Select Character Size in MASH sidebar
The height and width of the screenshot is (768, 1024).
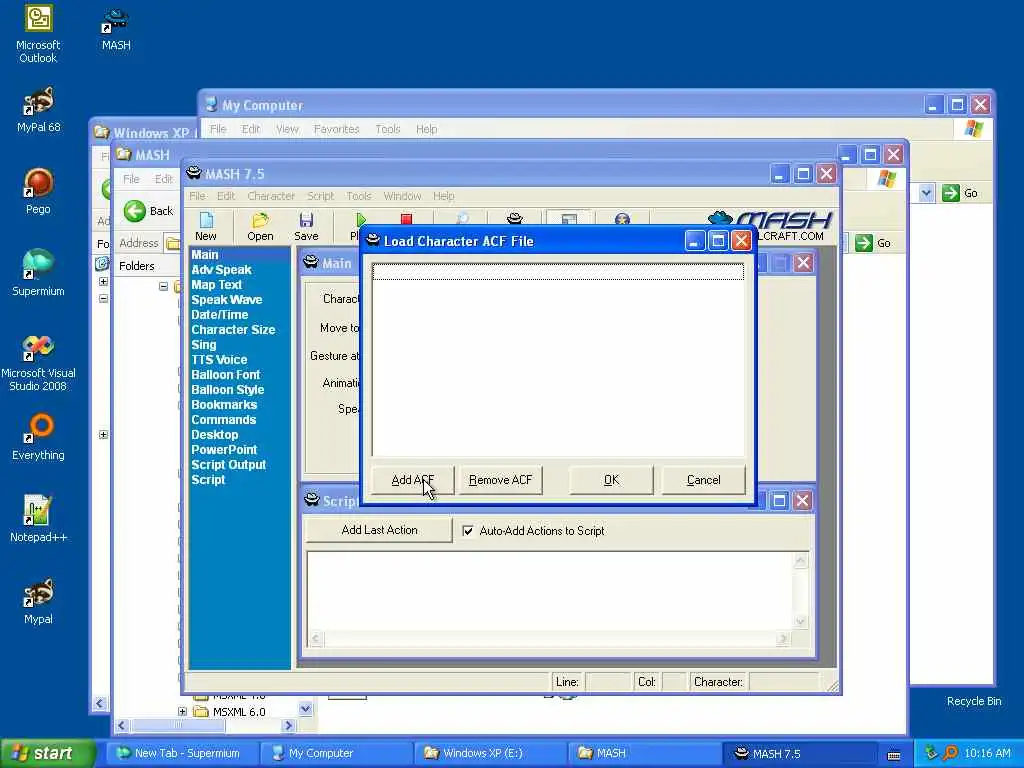coord(233,330)
